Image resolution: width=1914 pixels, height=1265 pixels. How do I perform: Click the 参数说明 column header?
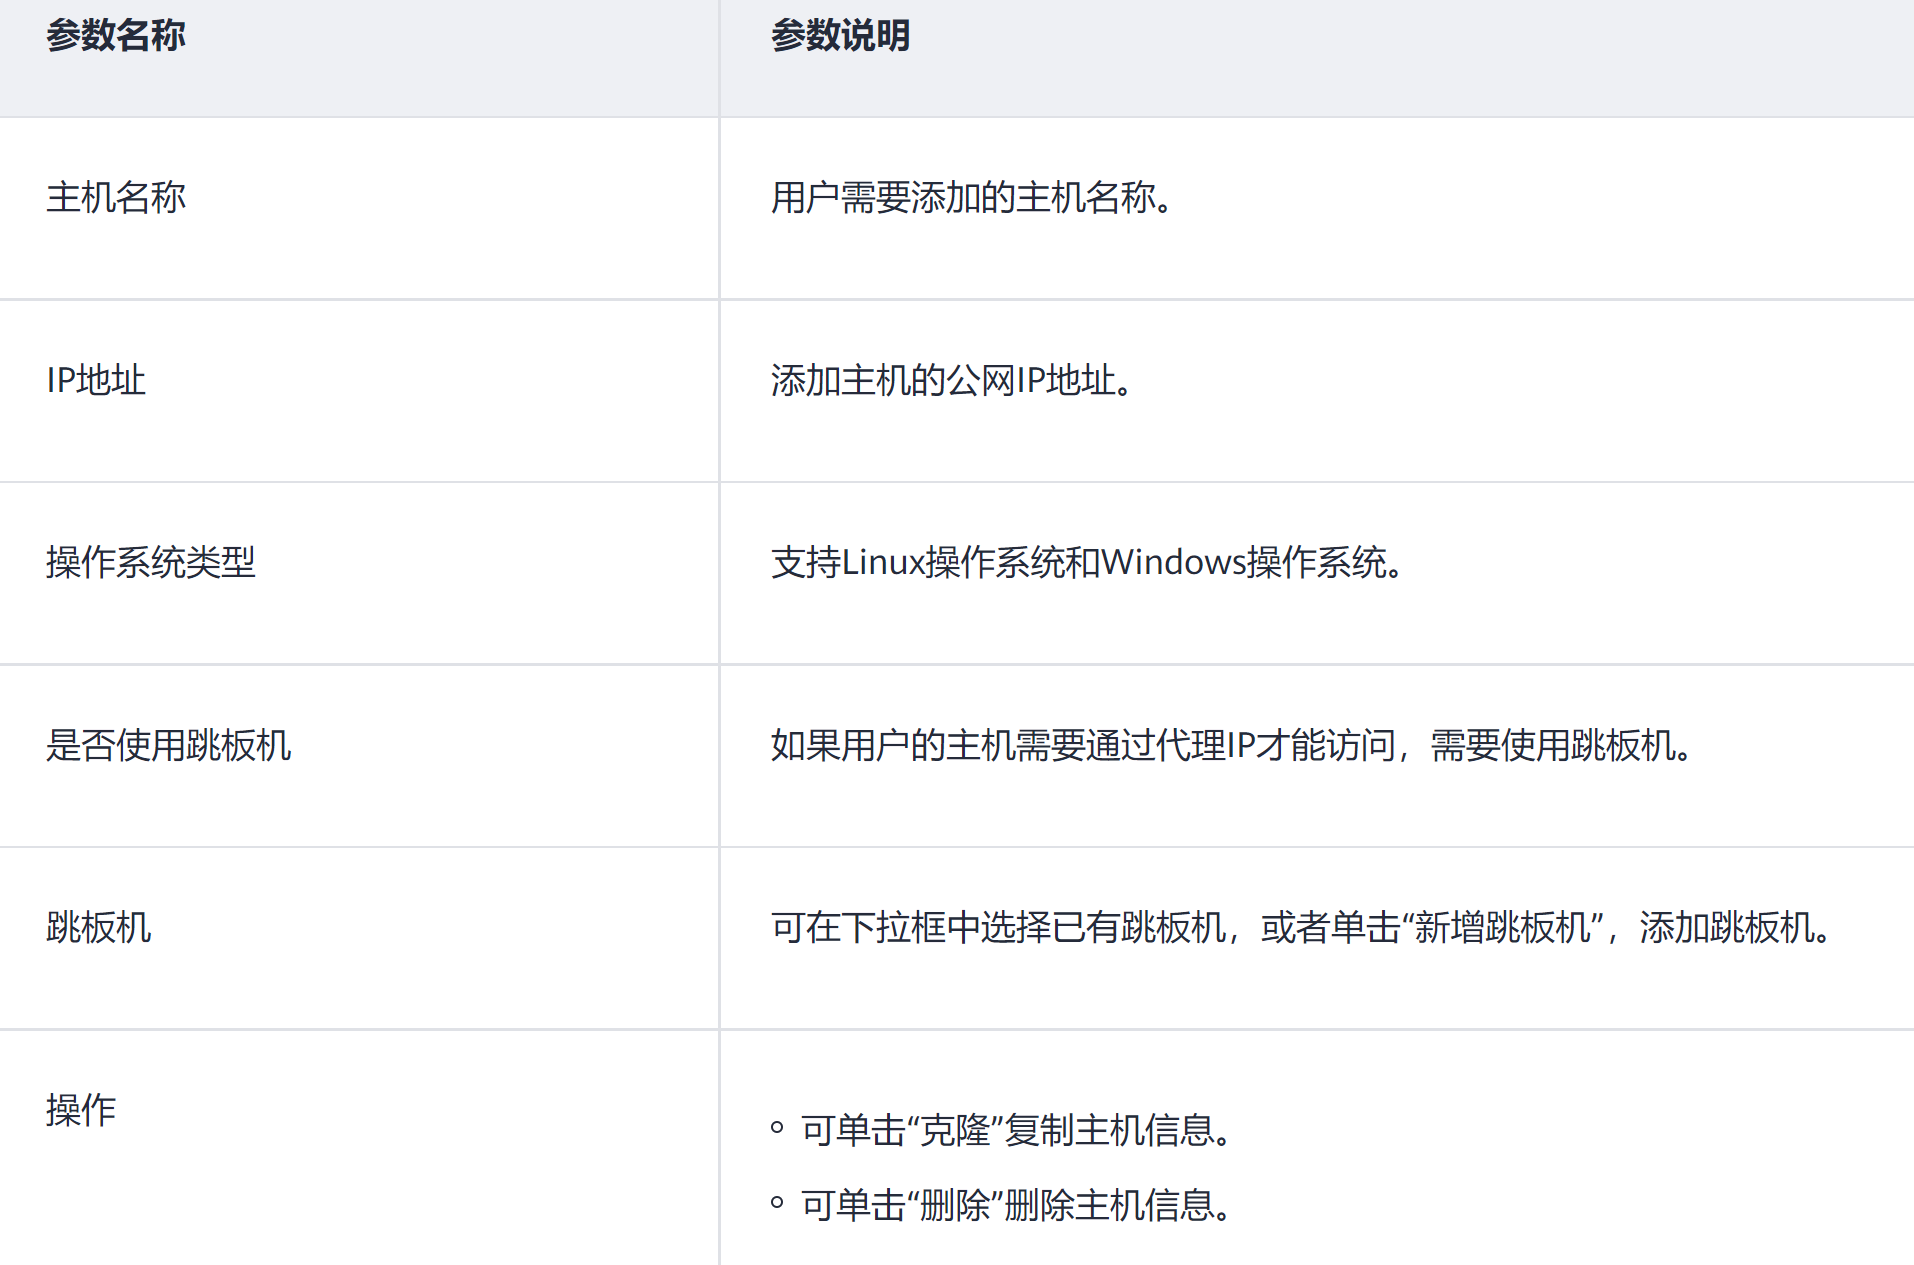(x=840, y=36)
